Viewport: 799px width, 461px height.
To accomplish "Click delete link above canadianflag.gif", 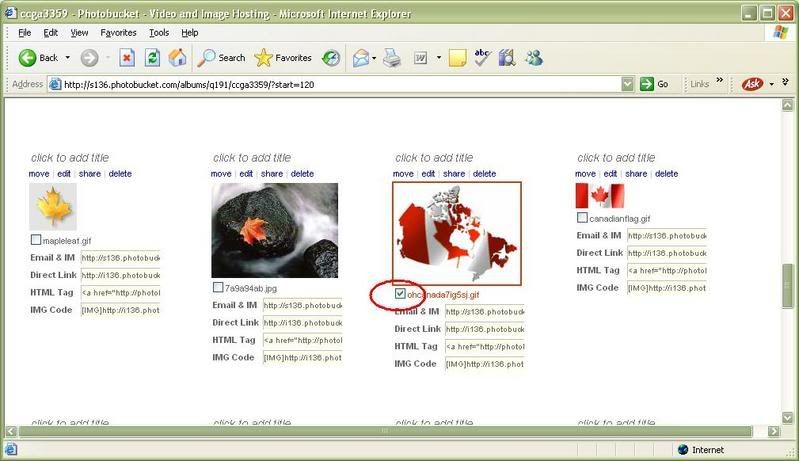I will (x=666, y=174).
